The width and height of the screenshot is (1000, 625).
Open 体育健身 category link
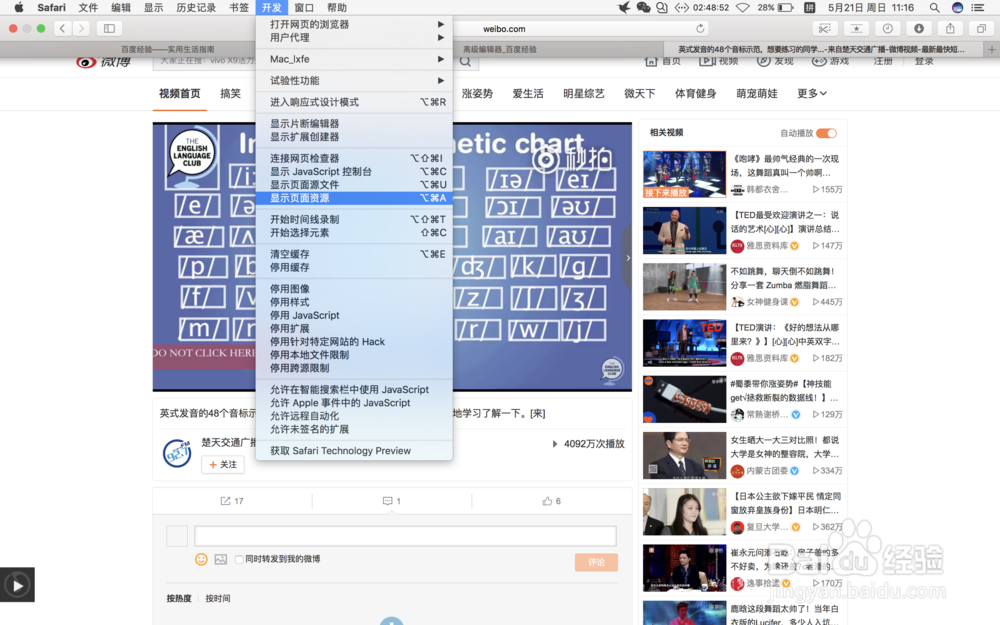[x=696, y=94]
